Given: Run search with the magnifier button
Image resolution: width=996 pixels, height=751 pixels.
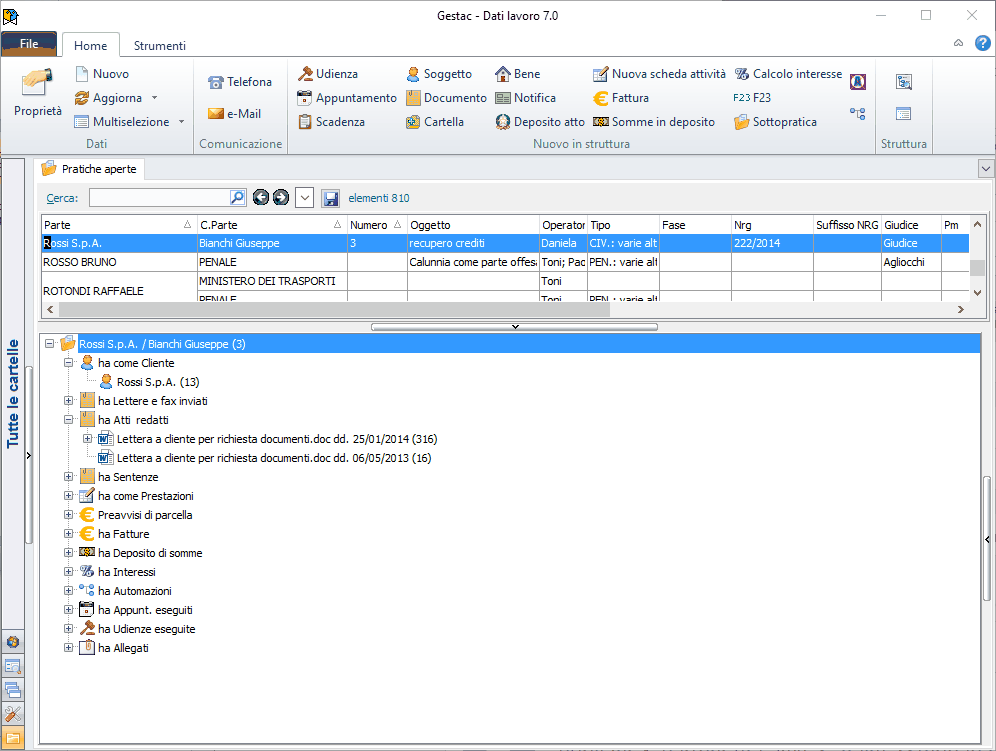Looking at the screenshot, I should (x=238, y=198).
